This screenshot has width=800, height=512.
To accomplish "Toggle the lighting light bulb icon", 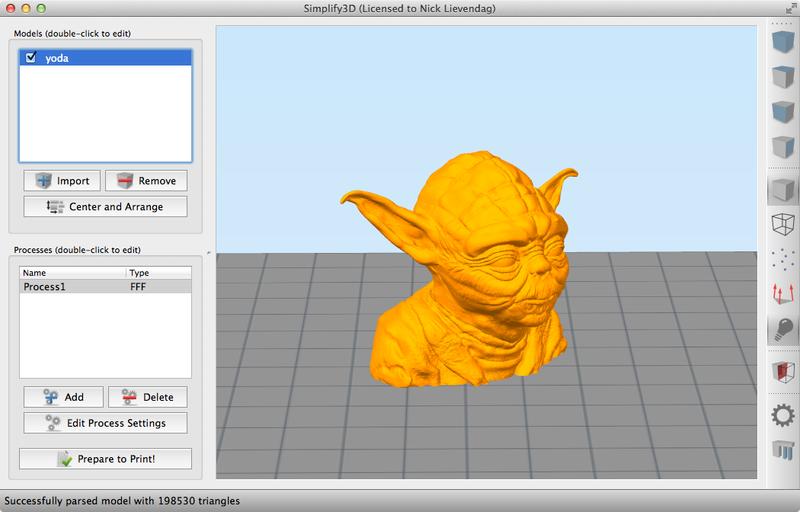I will (783, 329).
